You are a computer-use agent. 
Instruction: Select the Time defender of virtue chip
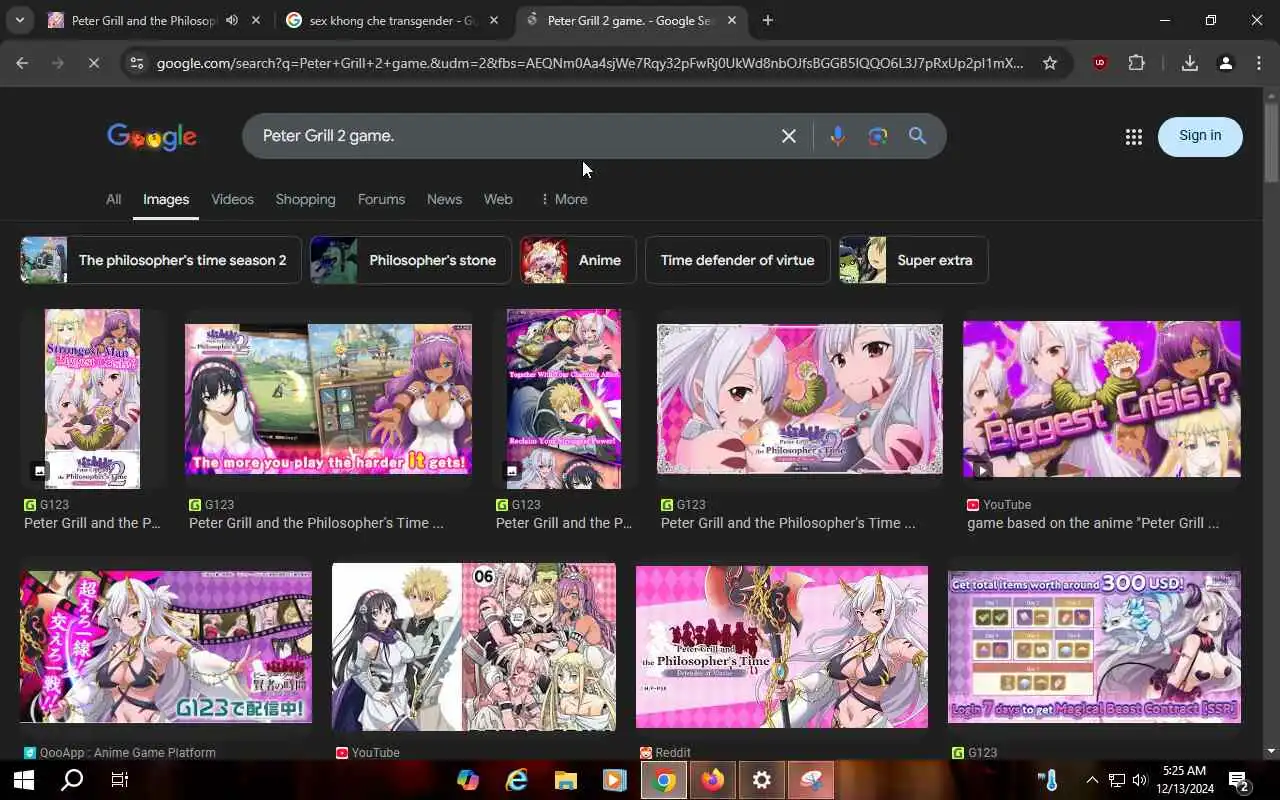coord(737,260)
